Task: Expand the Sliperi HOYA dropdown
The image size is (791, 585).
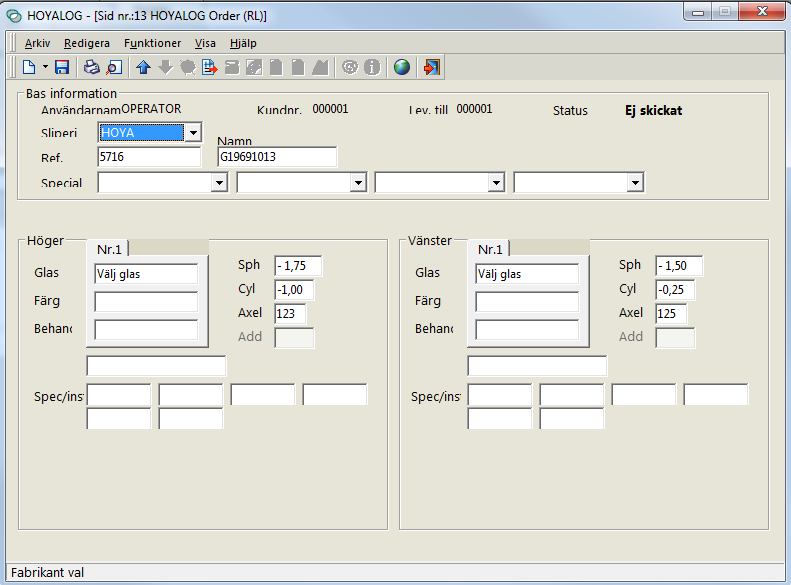Action: point(193,133)
